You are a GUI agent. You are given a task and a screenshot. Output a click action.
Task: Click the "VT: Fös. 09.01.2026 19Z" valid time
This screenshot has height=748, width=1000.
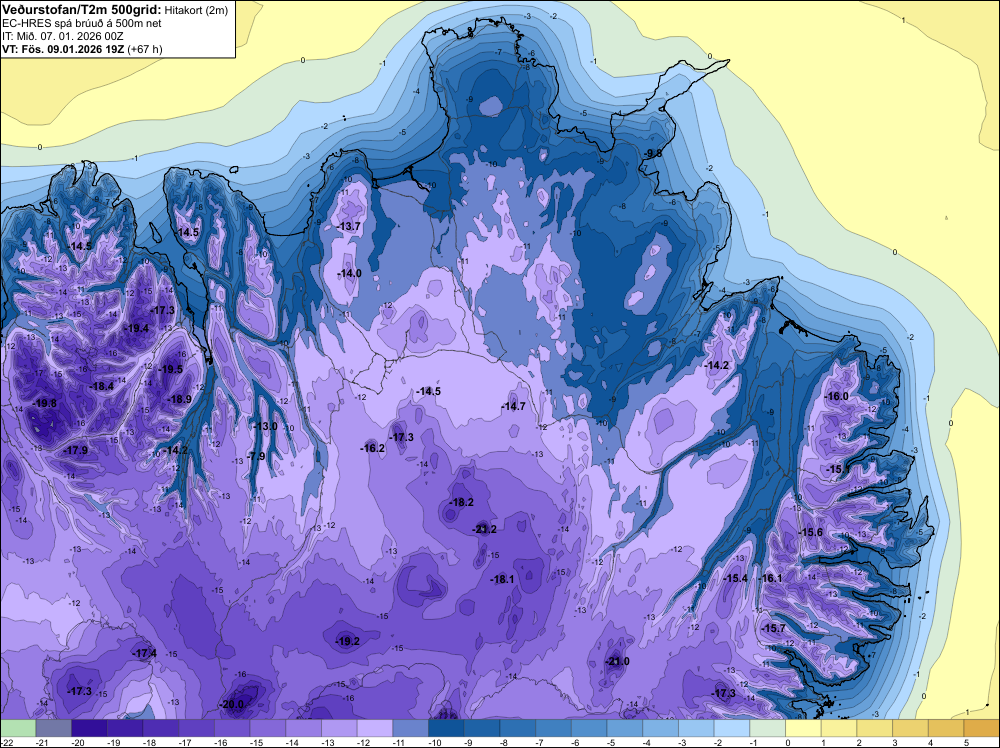(63, 49)
